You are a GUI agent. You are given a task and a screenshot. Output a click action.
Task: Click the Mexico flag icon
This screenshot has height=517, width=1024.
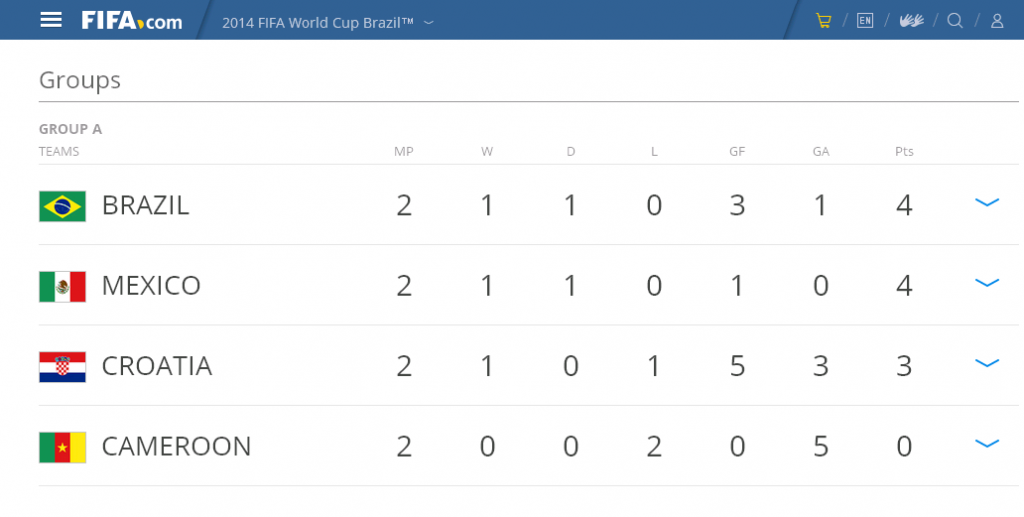[62, 287]
